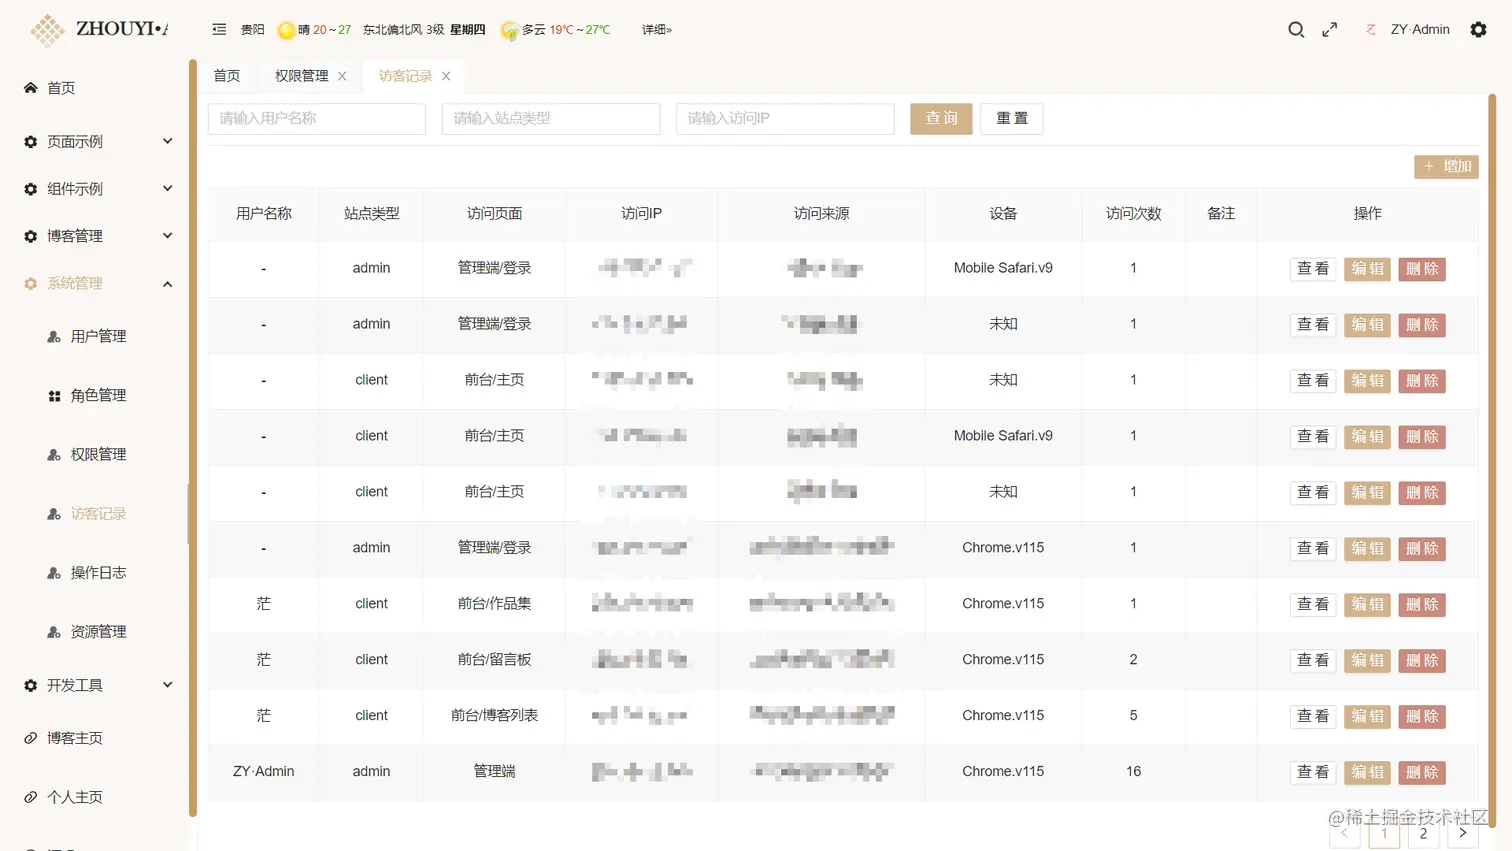Switch to the 首页 tab

tap(226, 75)
